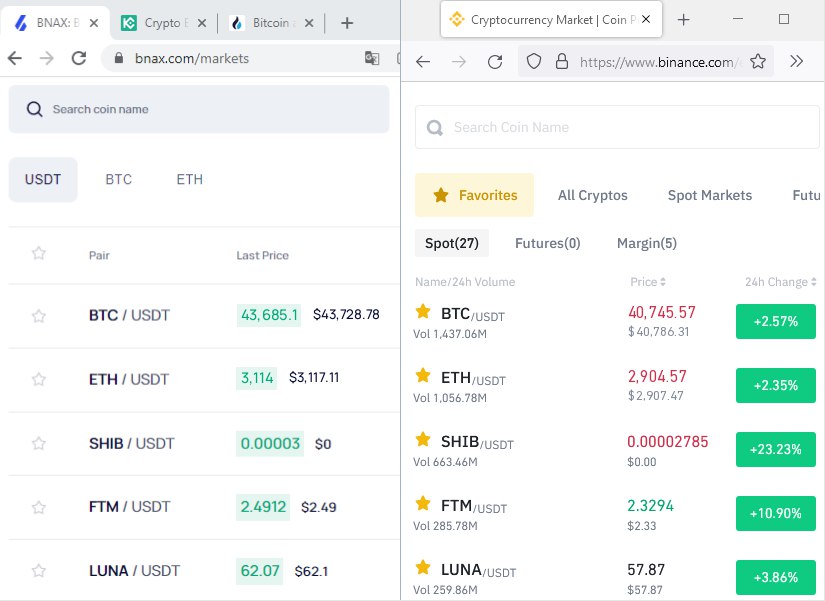Click the star icon in BNAX table header
The image size is (825, 601).
click(x=38, y=253)
